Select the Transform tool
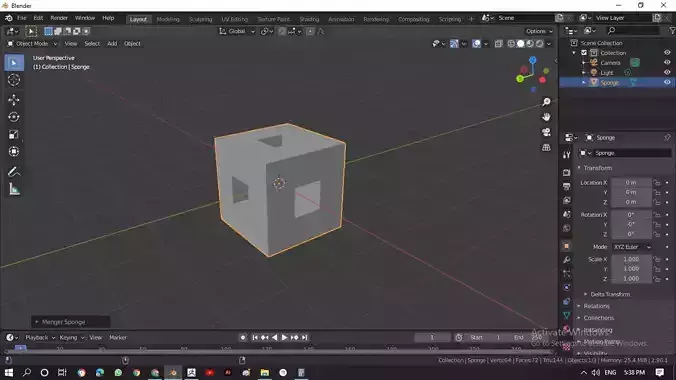The height and width of the screenshot is (380, 676). click(14, 151)
